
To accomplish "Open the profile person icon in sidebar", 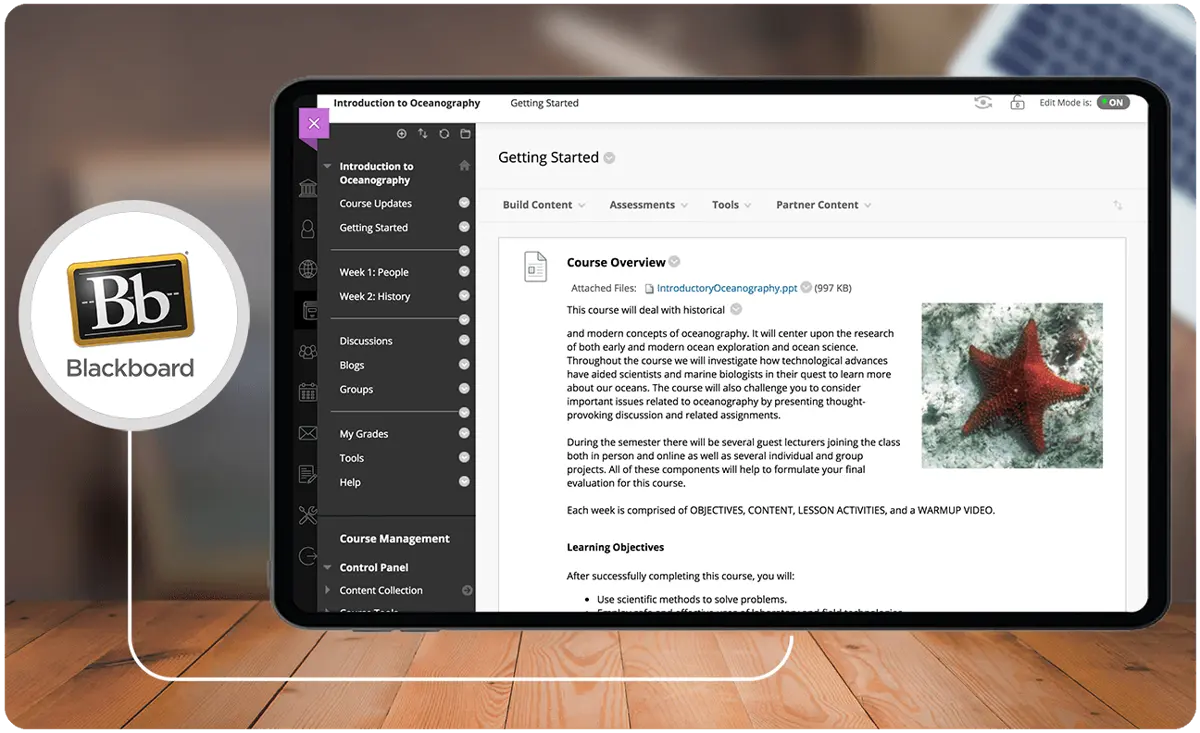I will coord(308,229).
